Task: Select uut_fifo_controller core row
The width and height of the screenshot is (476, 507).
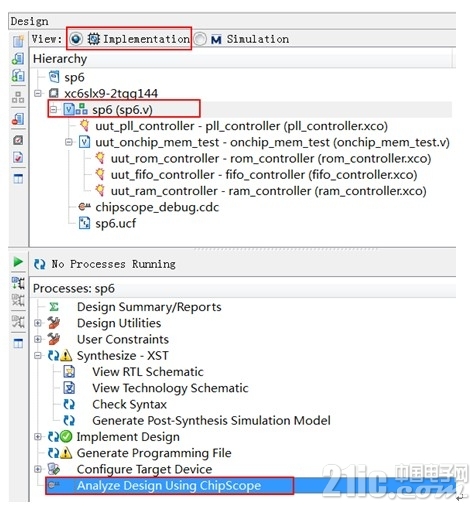Action: [264, 175]
